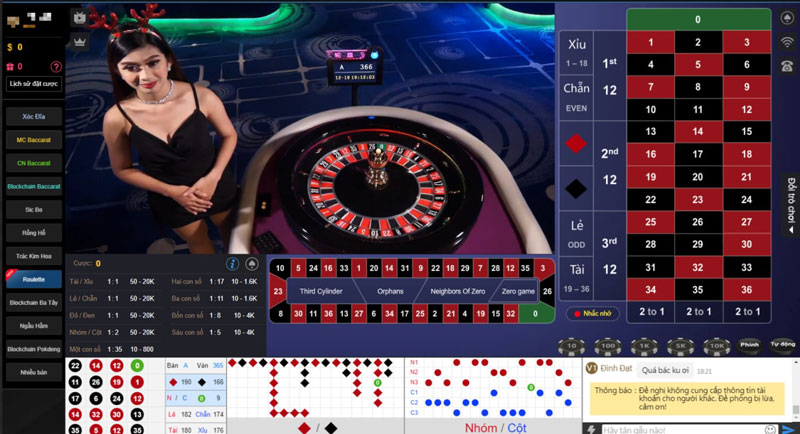800x434 pixels.
Task: Open the Nhiều bàn multi-table view
Action: [34, 372]
